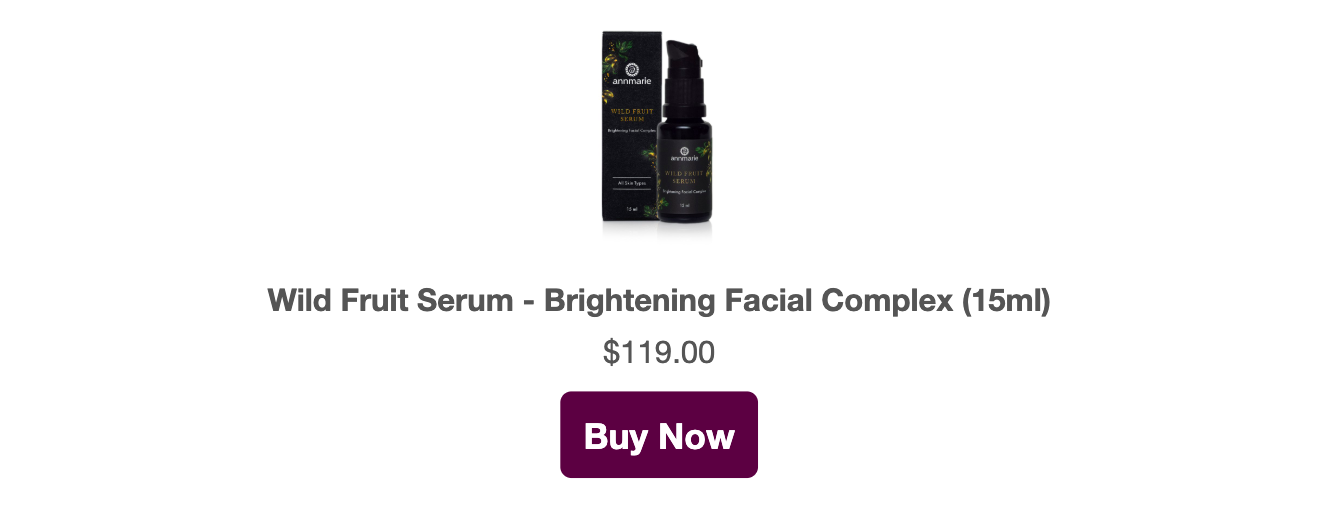This screenshot has height=509, width=1321.
Task: Click the fruit illustration on the bottle label
Action: pyautogui.click(x=704, y=152)
